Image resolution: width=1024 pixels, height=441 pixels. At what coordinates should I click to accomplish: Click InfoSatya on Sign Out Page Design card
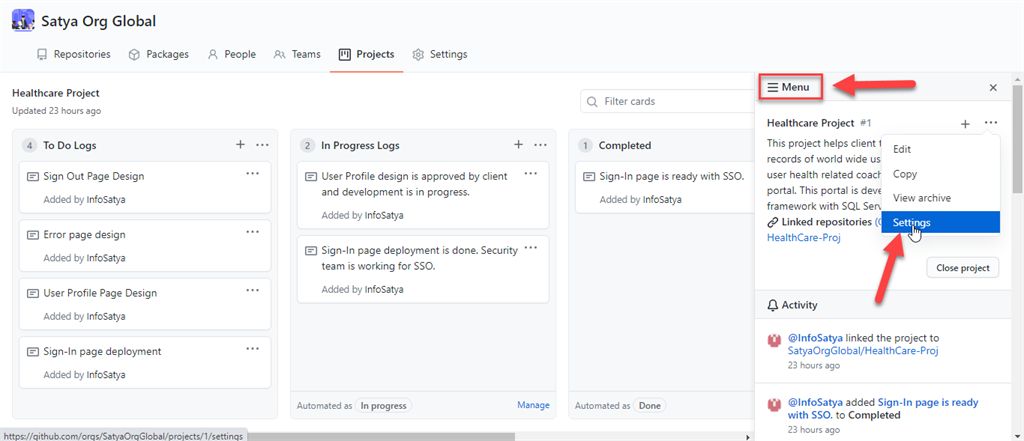click(106, 200)
